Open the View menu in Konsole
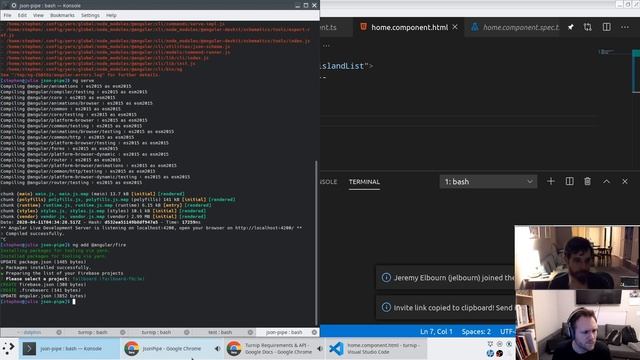This screenshot has height=360, width=640. click(x=38, y=15)
